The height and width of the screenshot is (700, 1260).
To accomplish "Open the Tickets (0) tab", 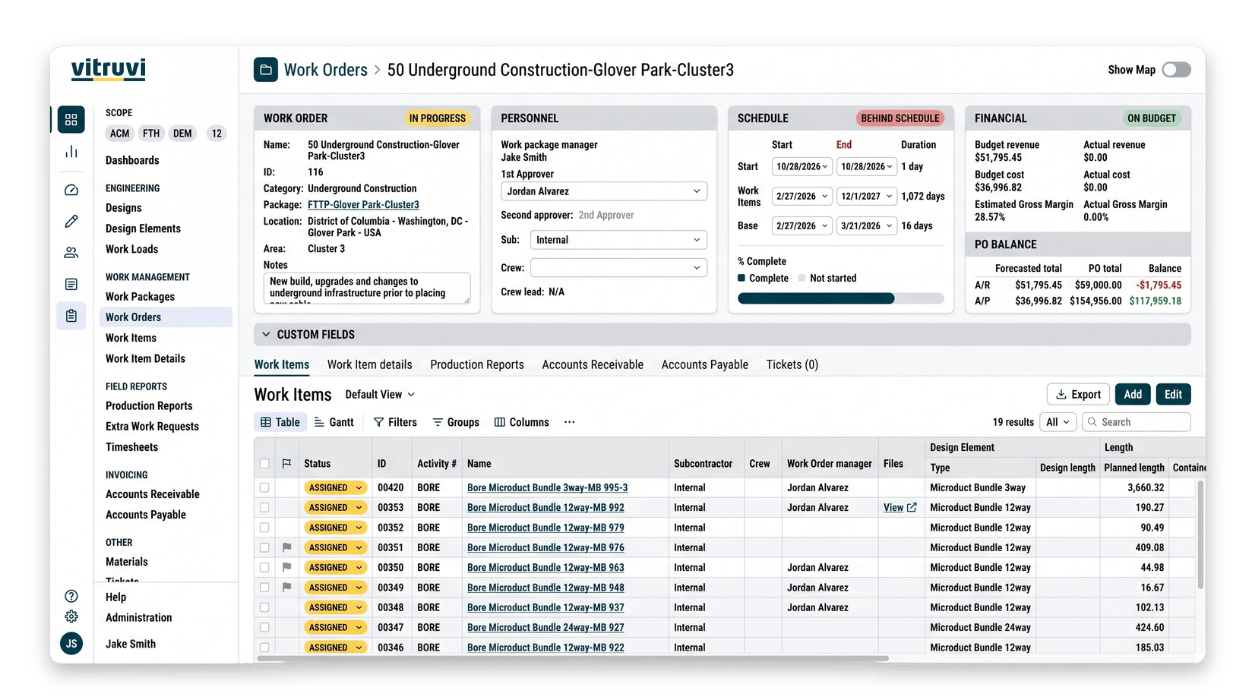I will tap(792, 365).
